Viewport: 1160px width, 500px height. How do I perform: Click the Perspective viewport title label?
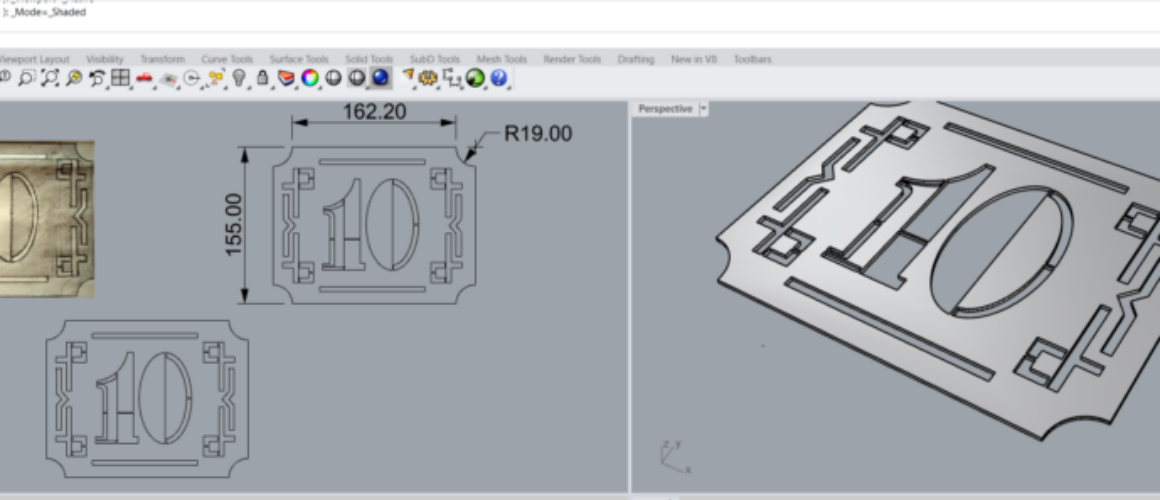coord(665,108)
